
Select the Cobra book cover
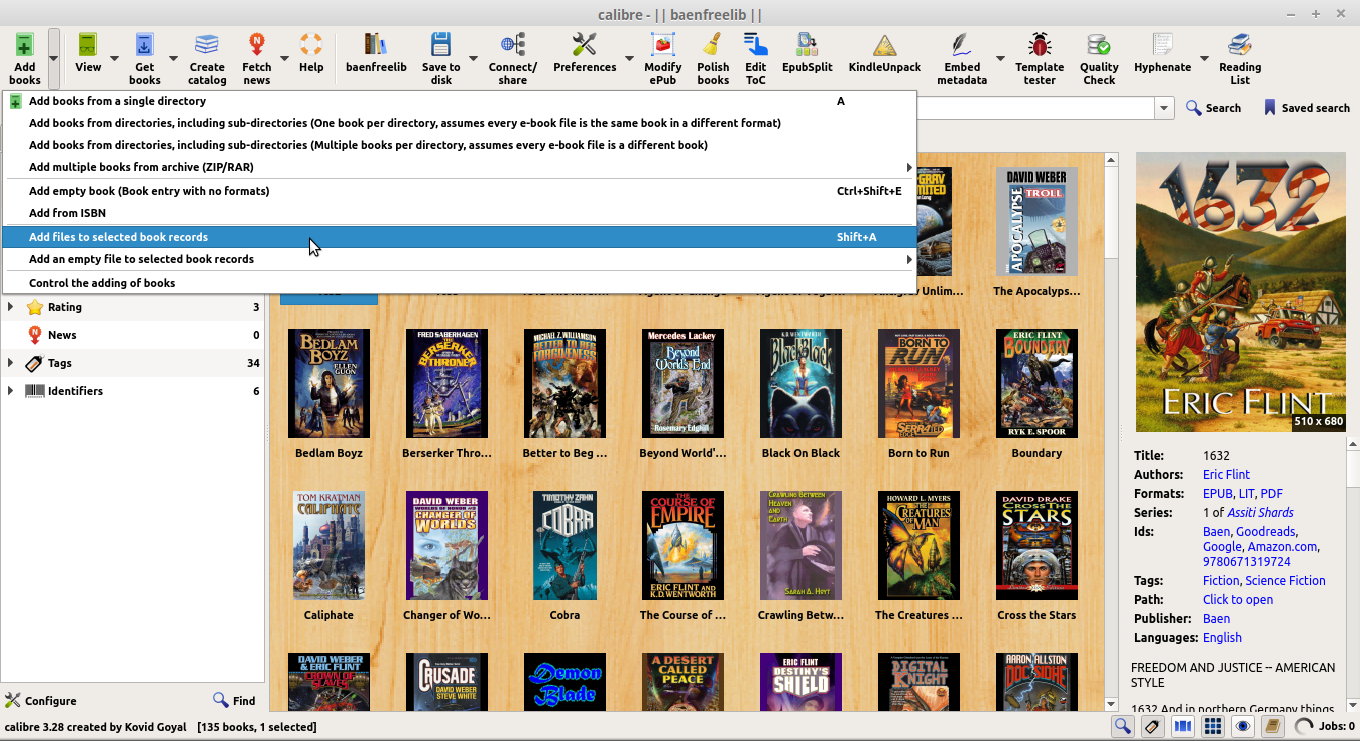(x=565, y=545)
